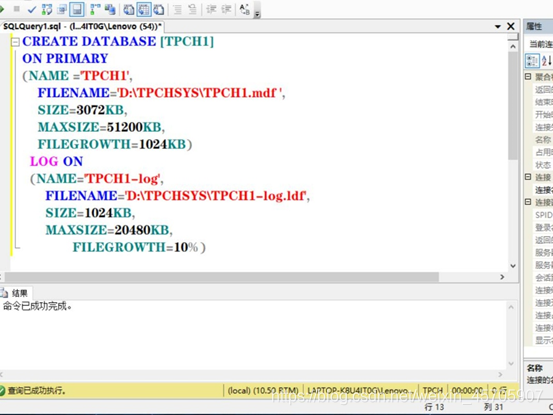553x415 pixels.
Task: Click the Comment out selected lines icon
Action: point(177,10)
